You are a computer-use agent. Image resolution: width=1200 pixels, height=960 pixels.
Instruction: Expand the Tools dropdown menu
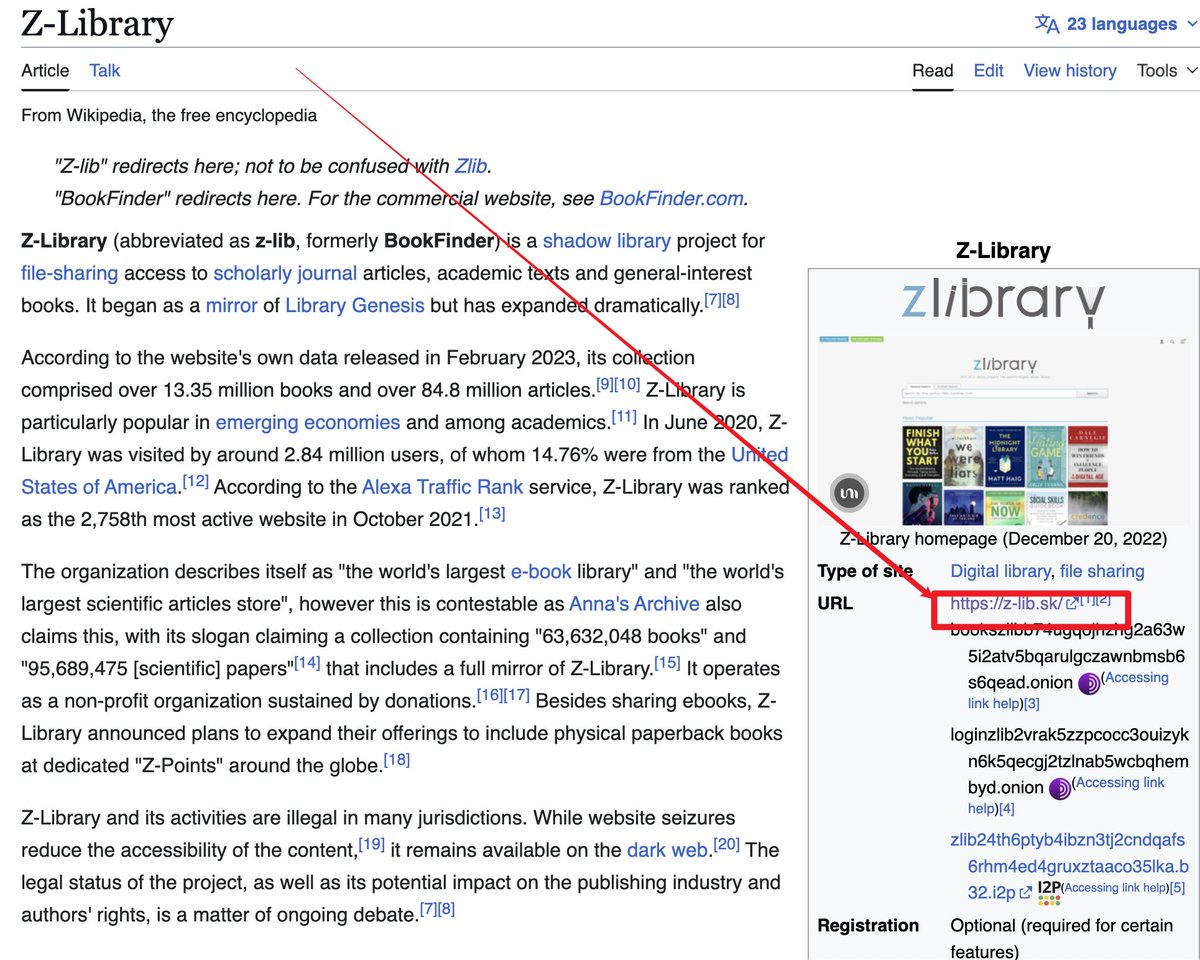tap(1167, 70)
